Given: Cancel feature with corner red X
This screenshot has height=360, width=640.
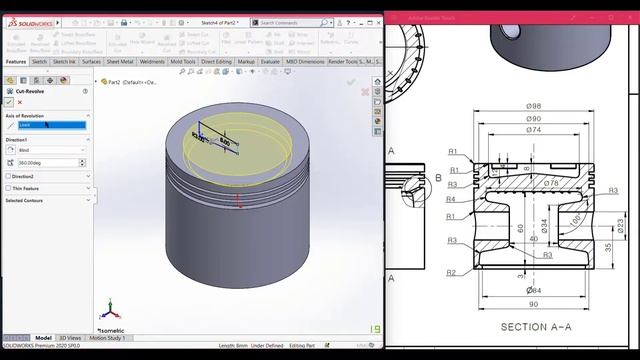Looking at the screenshot, I should pos(365,92).
